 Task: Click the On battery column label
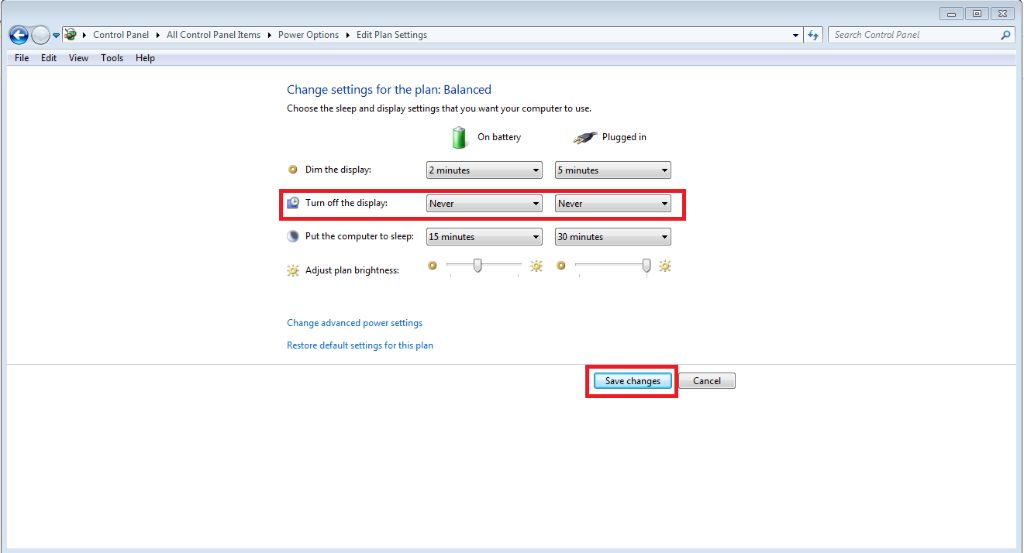[499, 137]
